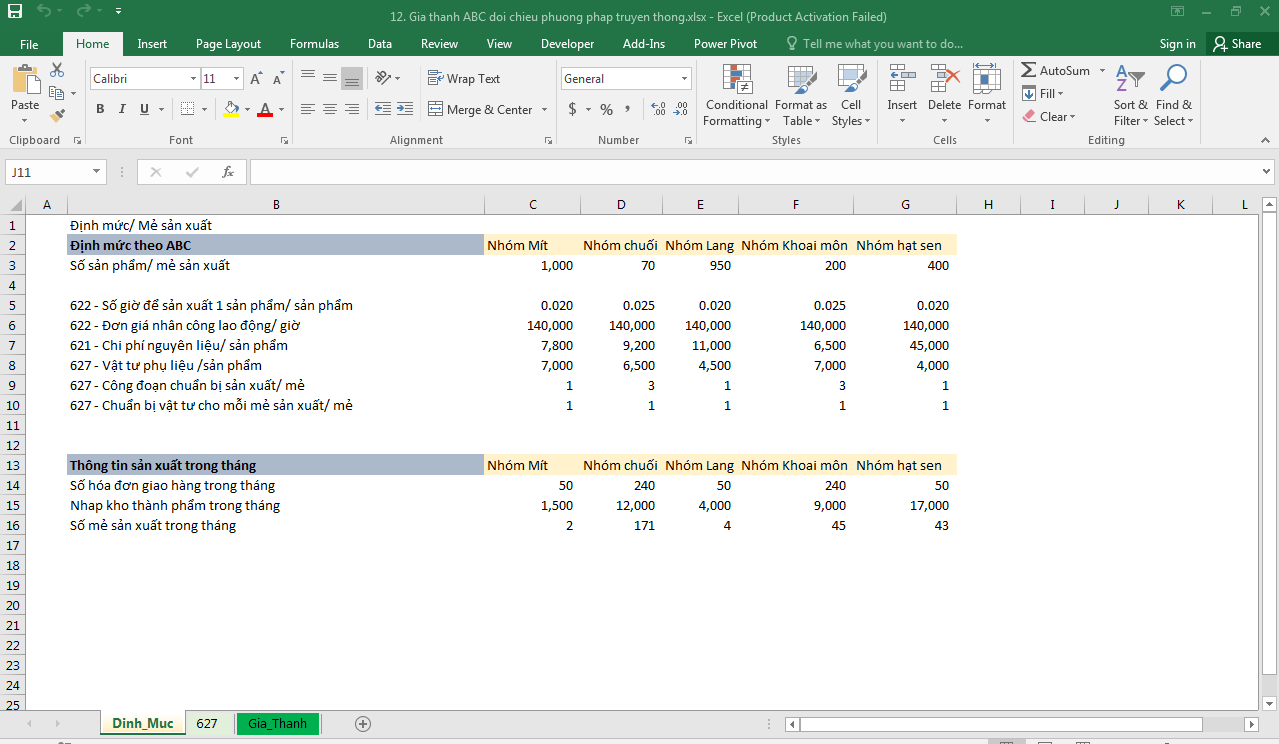The width and height of the screenshot is (1279, 744).
Task: Cut selection with the scissors icon
Action: [x=57, y=70]
